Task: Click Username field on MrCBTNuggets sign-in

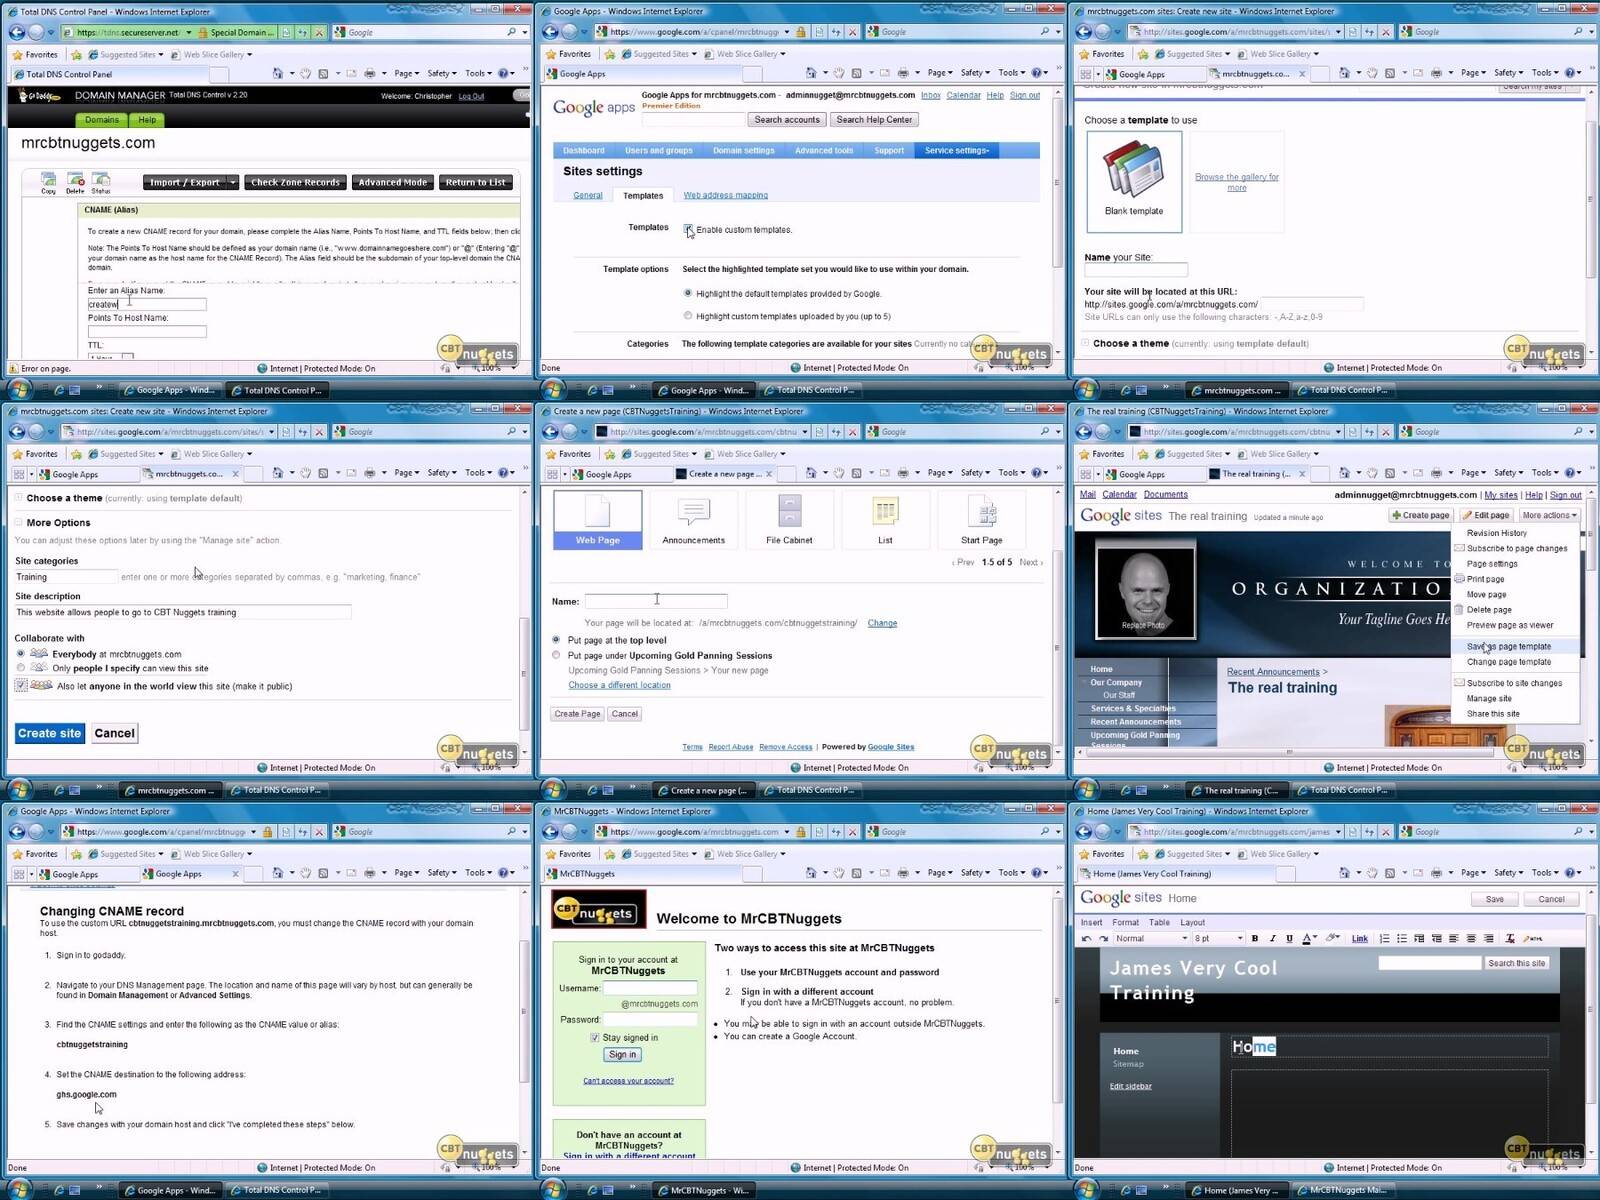Action: pyautogui.click(x=650, y=988)
